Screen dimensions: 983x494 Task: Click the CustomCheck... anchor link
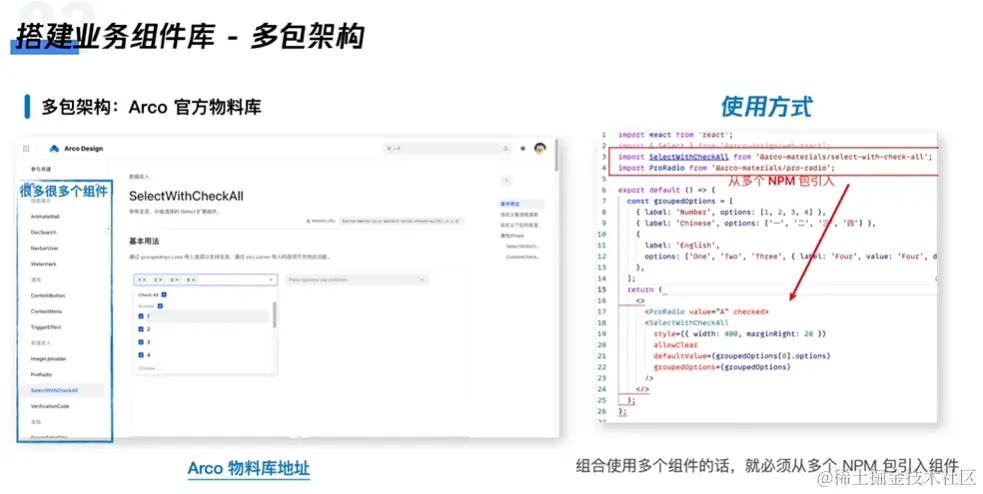pos(523,256)
